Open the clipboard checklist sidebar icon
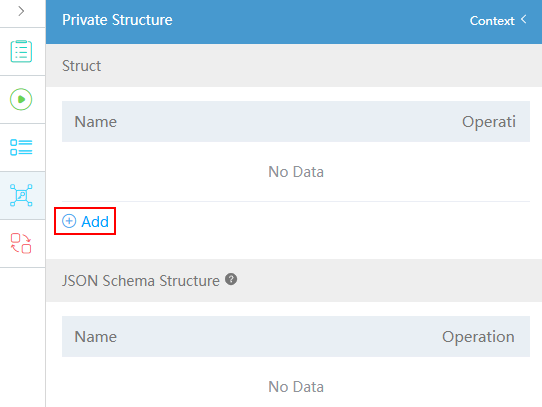Image resolution: width=542 pixels, height=407 pixels. pyautogui.click(x=21, y=51)
